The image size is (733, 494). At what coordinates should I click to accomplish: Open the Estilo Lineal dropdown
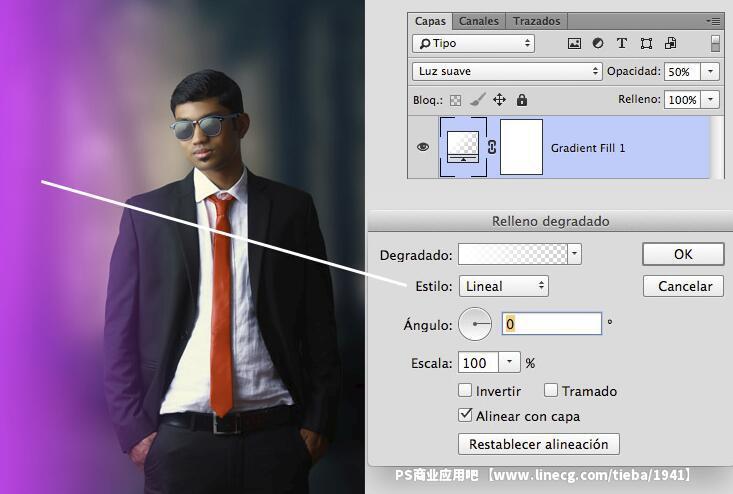tap(504, 286)
